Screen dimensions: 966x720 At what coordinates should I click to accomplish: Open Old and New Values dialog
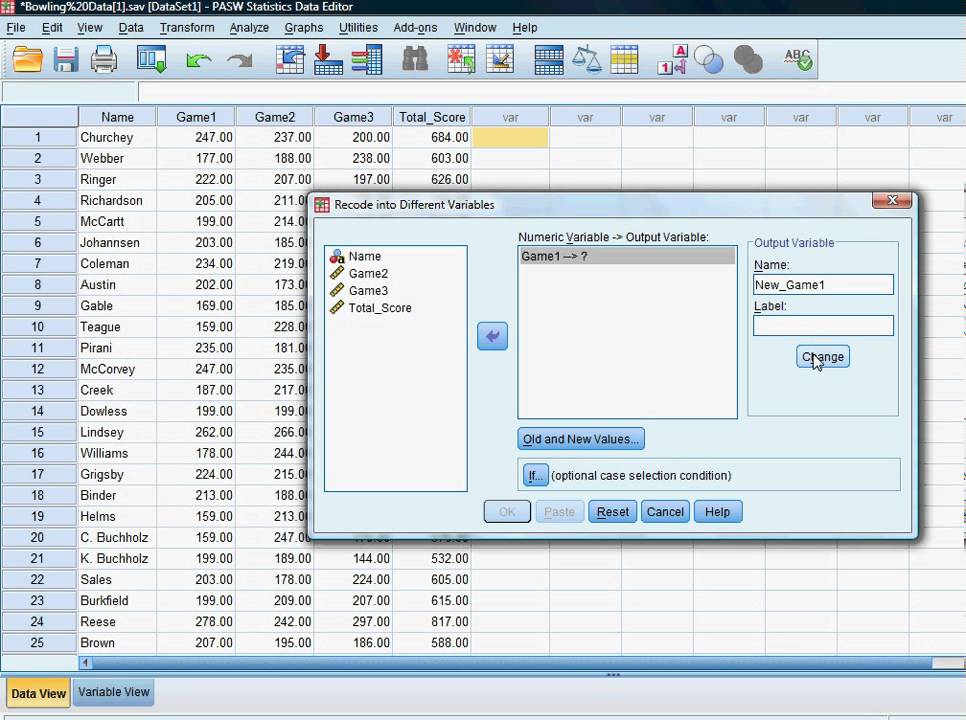pyautogui.click(x=581, y=439)
